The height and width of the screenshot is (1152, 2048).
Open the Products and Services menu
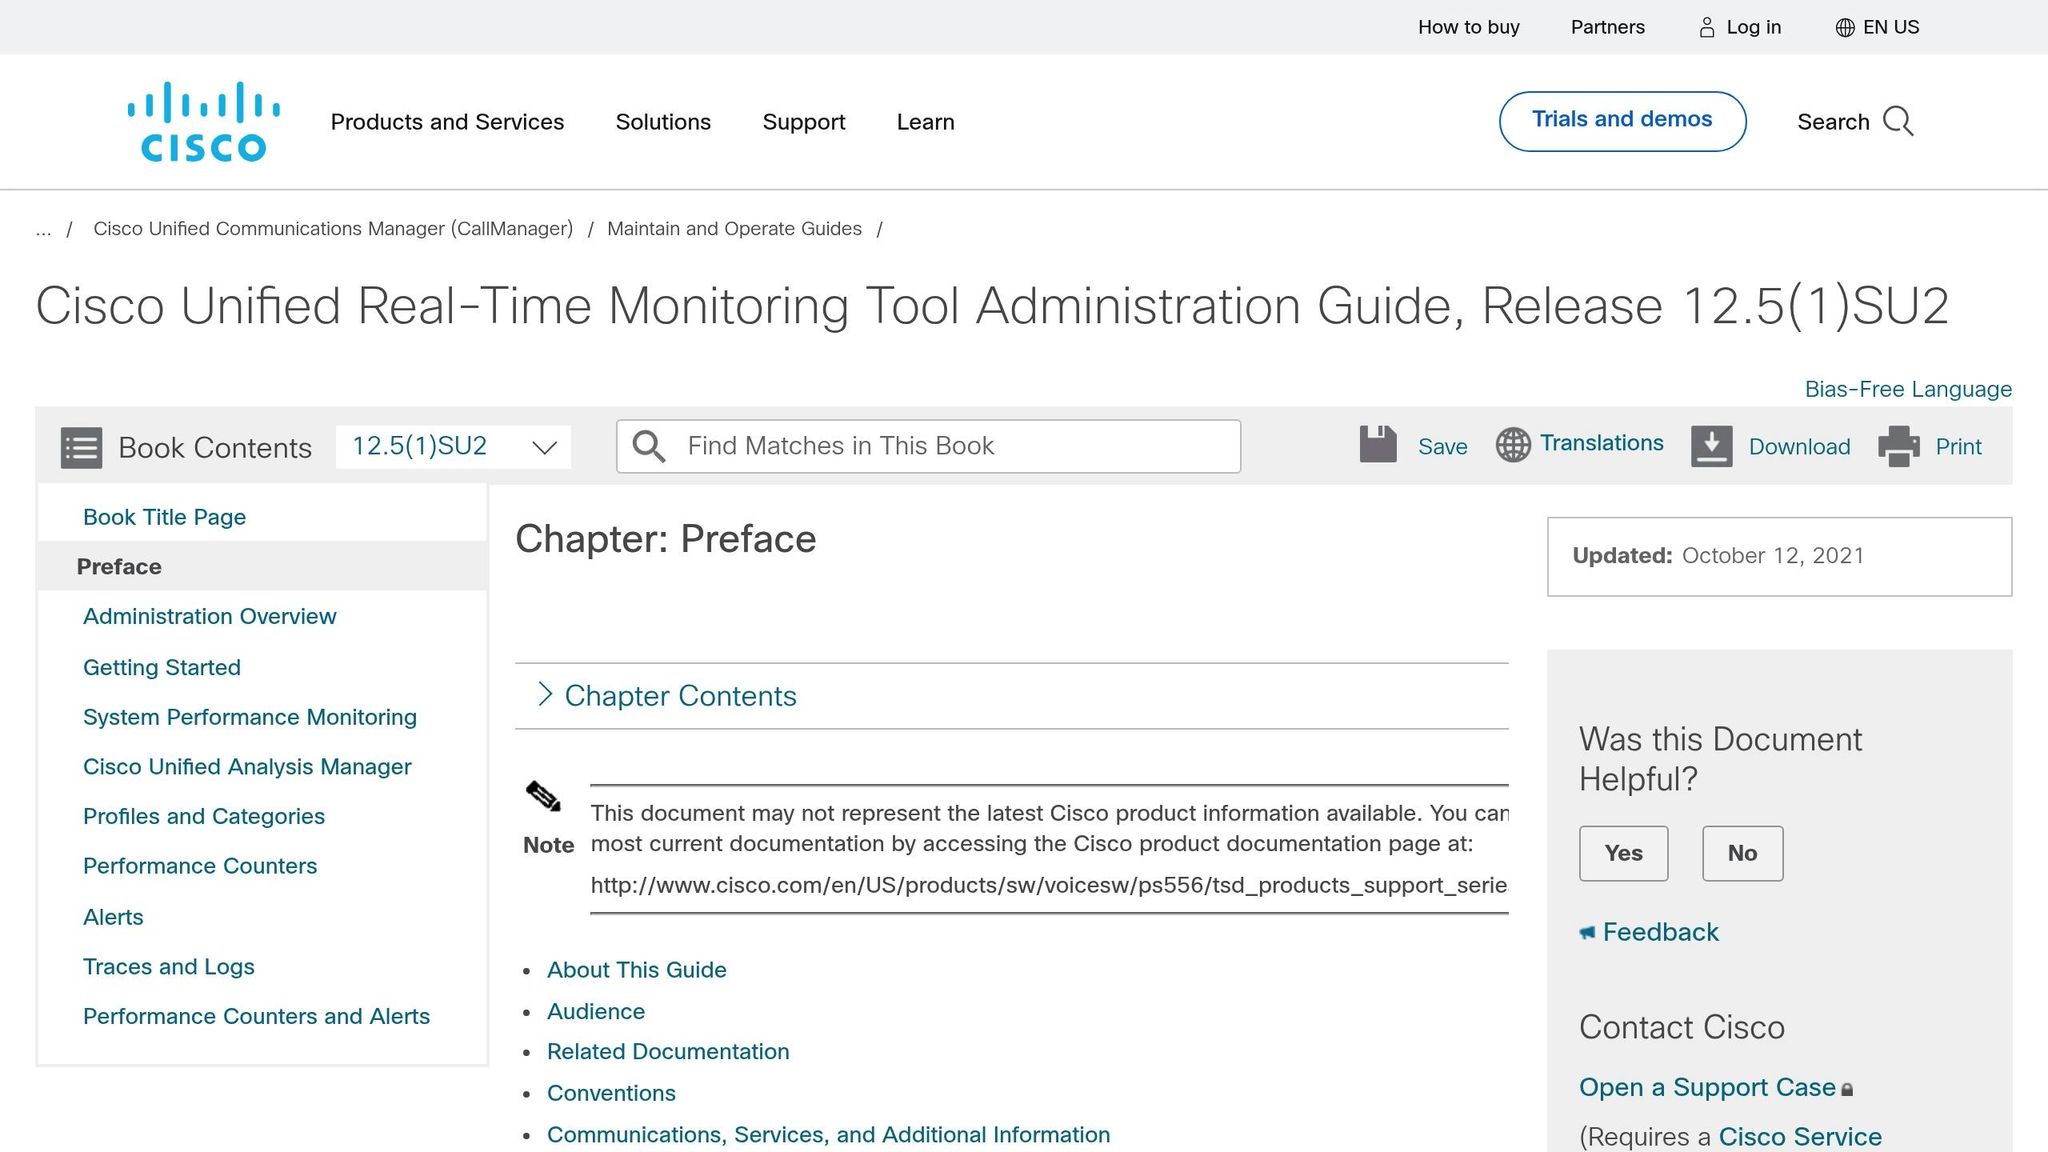(x=447, y=121)
